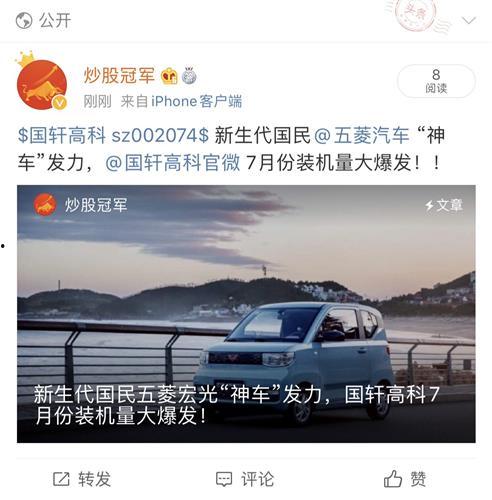Viewport: 492px width, 500px height.
Task: Open the article card with the car photo
Action: point(246,314)
